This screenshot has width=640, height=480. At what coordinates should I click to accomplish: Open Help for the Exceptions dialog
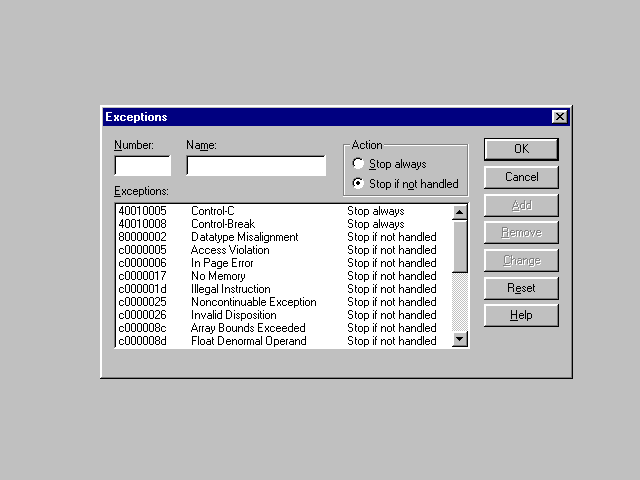click(521, 315)
